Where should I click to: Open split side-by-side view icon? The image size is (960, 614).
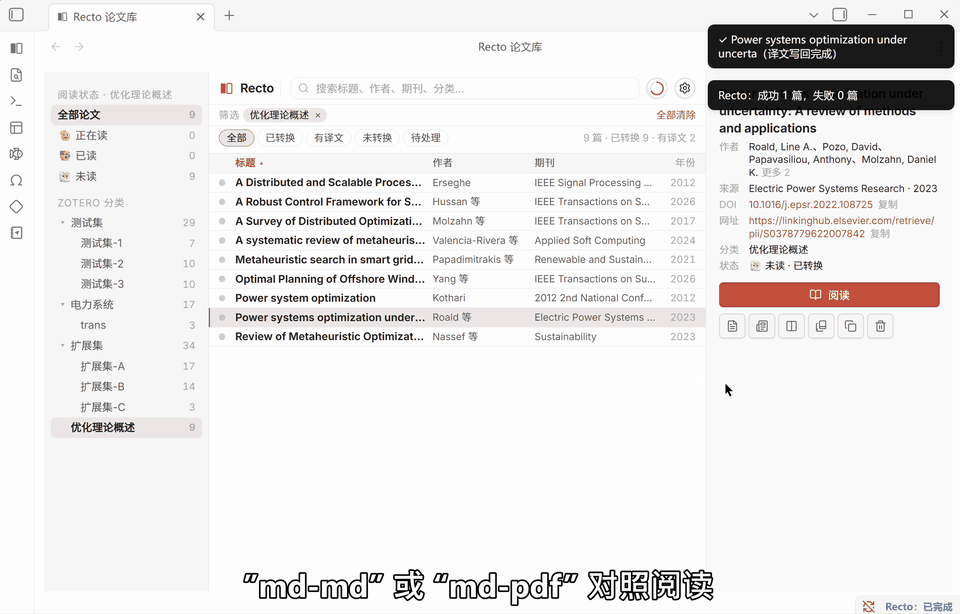pos(791,326)
